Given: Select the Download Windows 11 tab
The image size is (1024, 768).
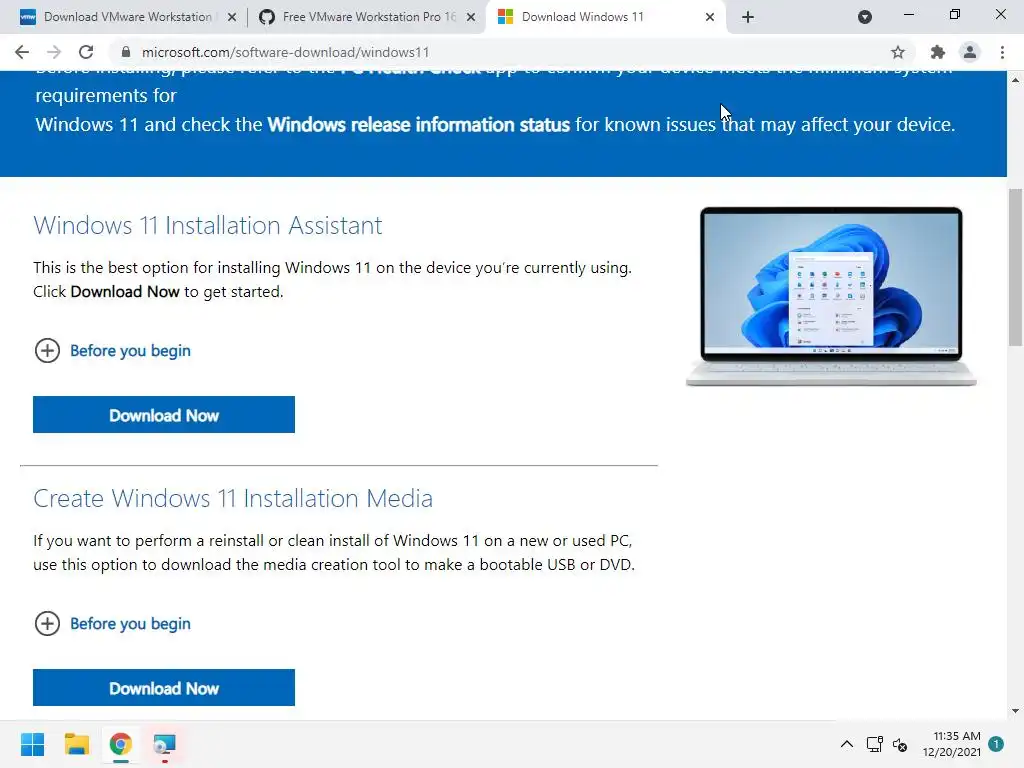Looking at the screenshot, I should point(604,17).
